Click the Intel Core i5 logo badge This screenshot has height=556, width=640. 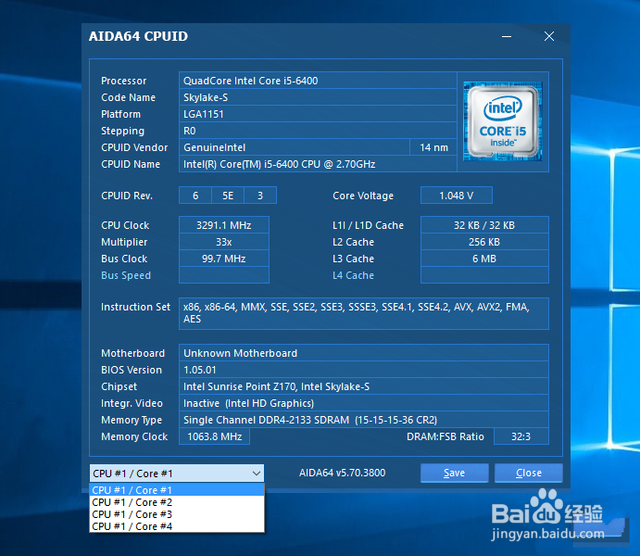tap(502, 121)
